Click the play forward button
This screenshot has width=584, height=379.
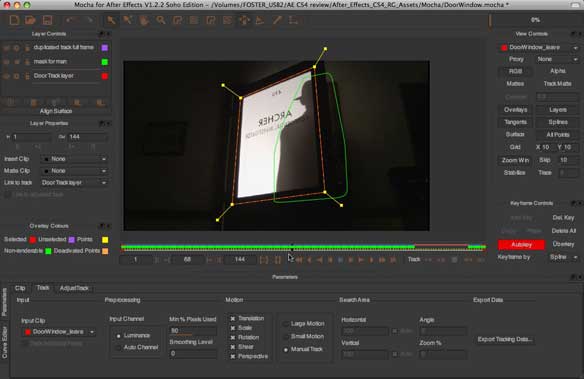[361, 260]
